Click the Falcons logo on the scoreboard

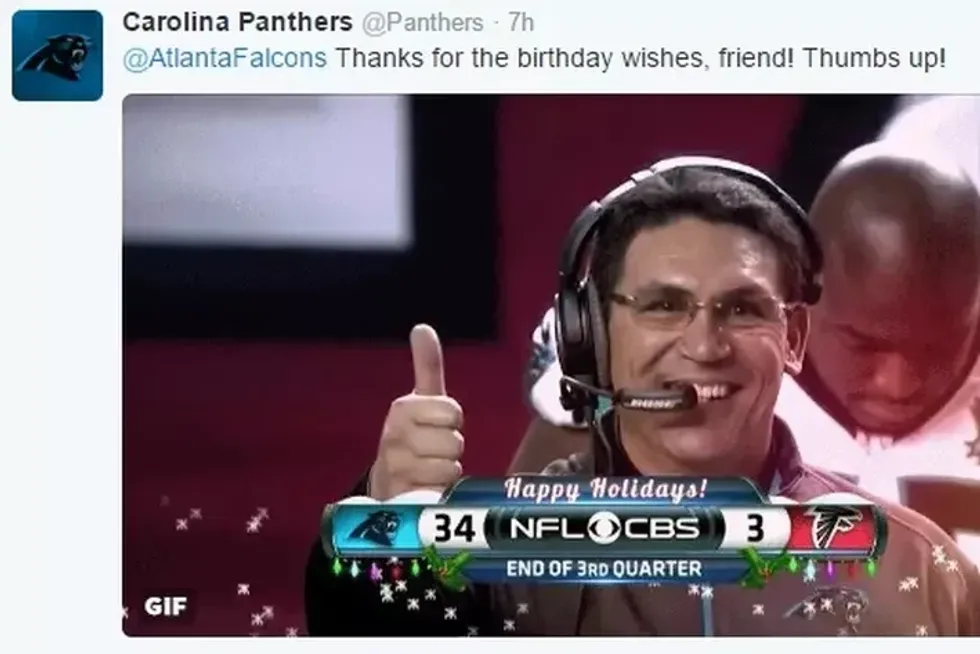(830, 528)
